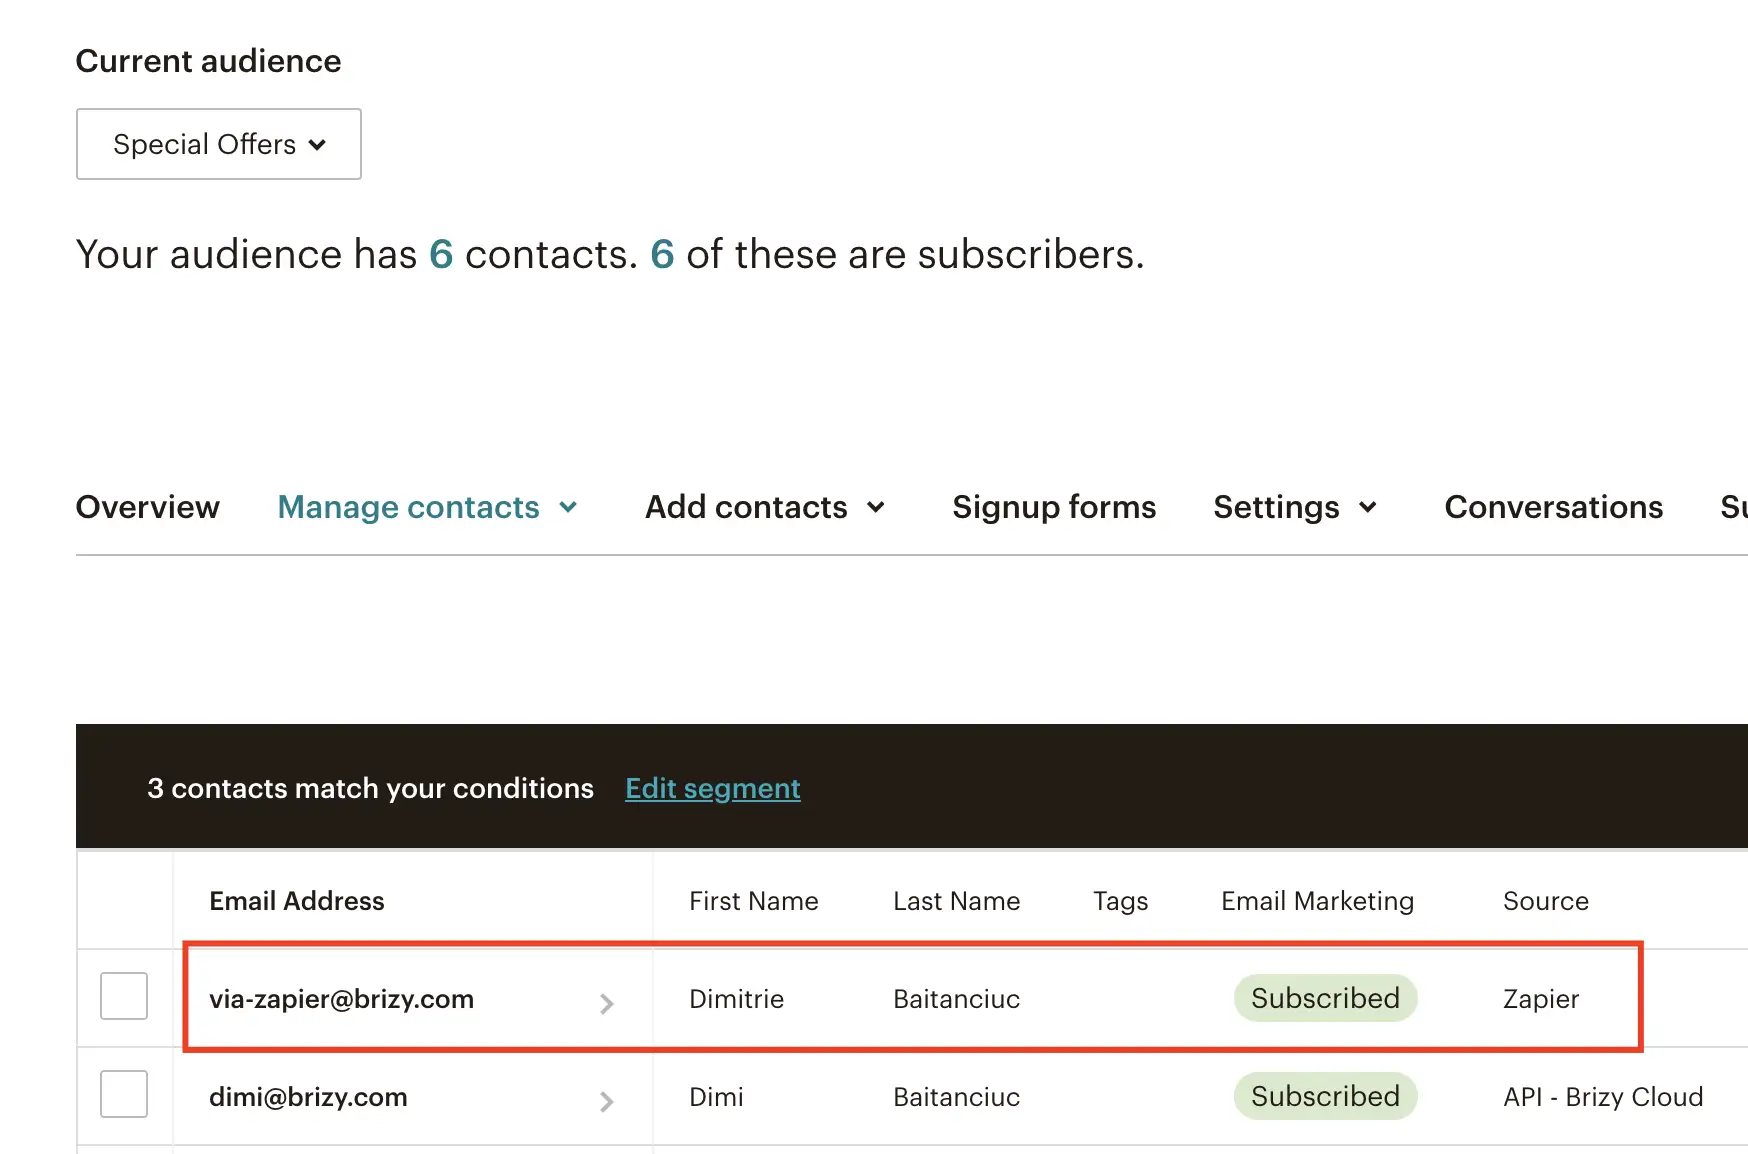
Task: Open the Special Offers audience dropdown
Action: [218, 144]
